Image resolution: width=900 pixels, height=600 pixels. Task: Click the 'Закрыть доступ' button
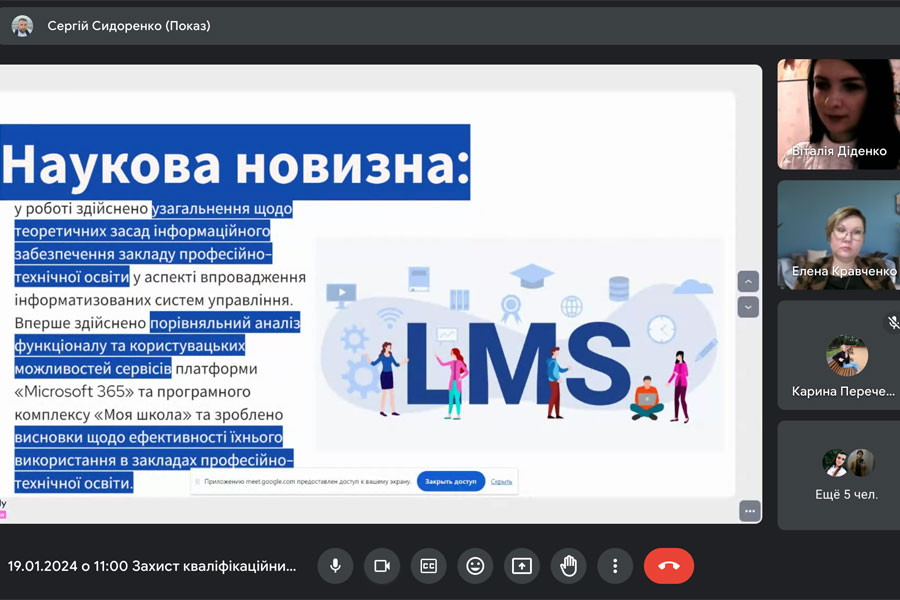(451, 481)
